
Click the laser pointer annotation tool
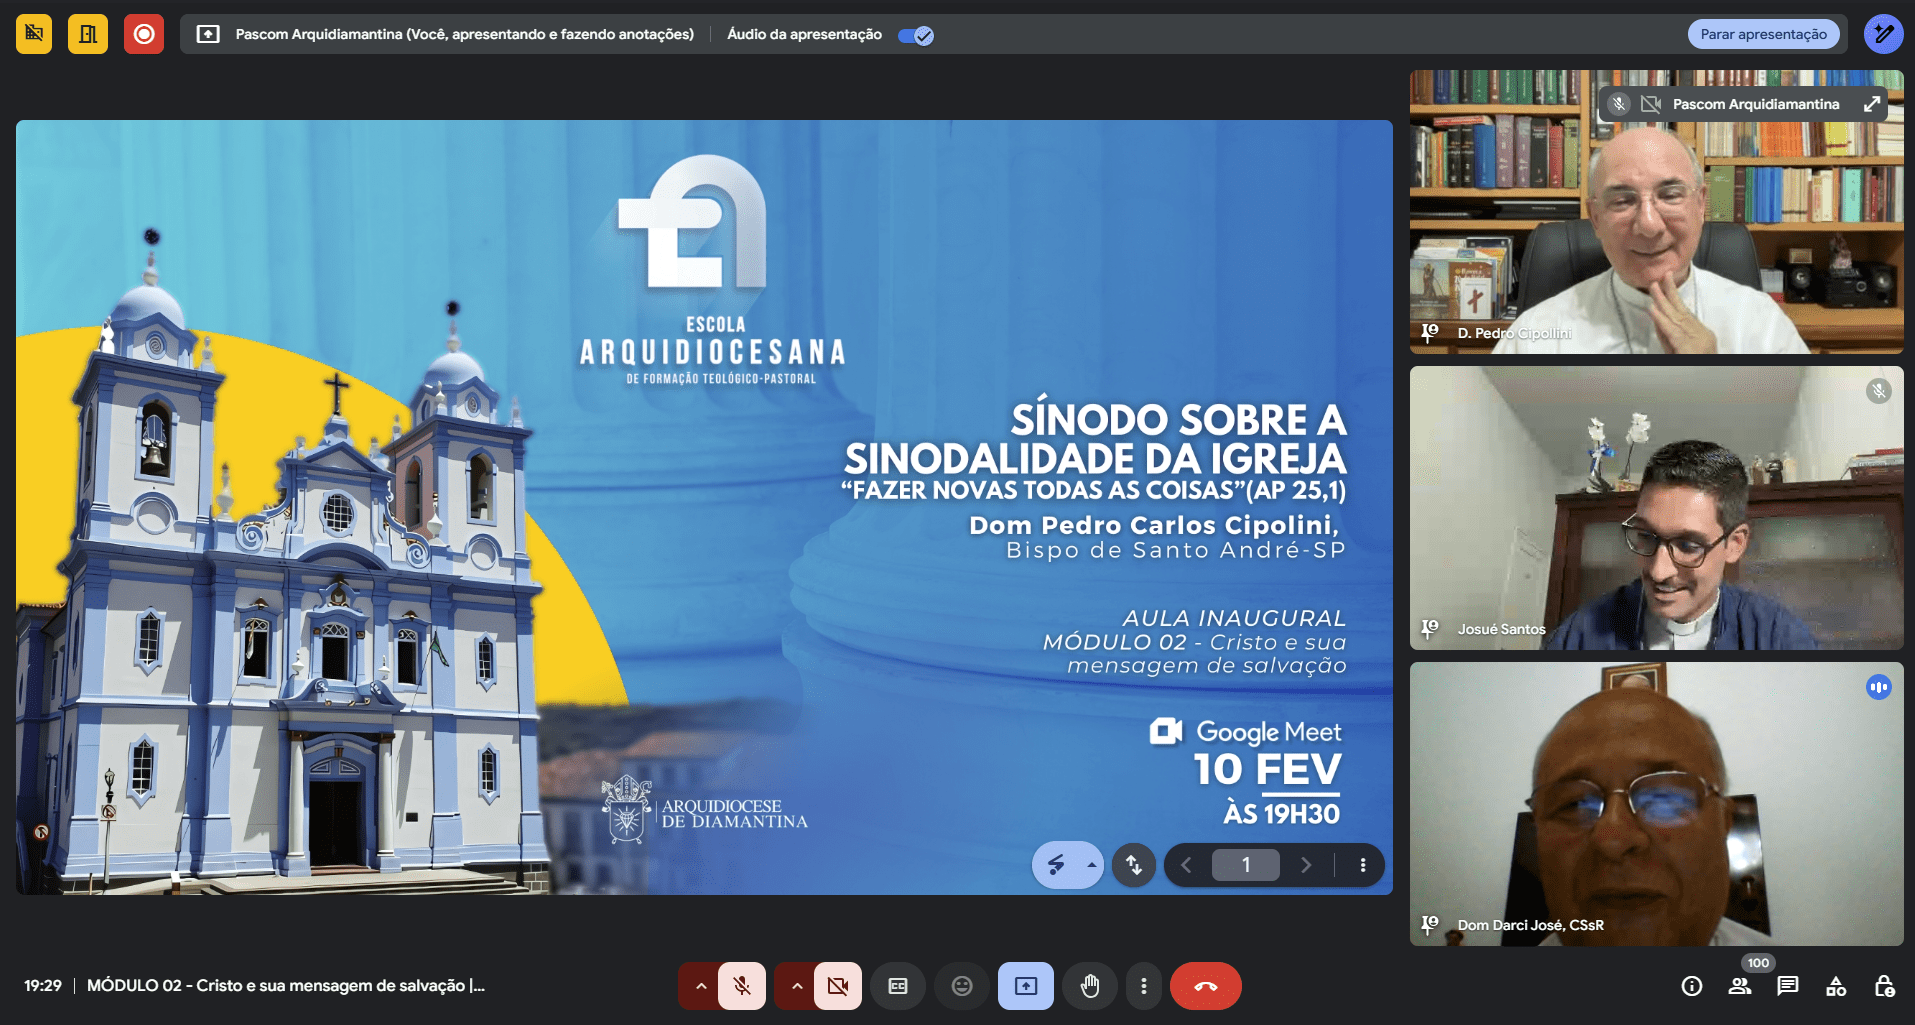click(1056, 865)
